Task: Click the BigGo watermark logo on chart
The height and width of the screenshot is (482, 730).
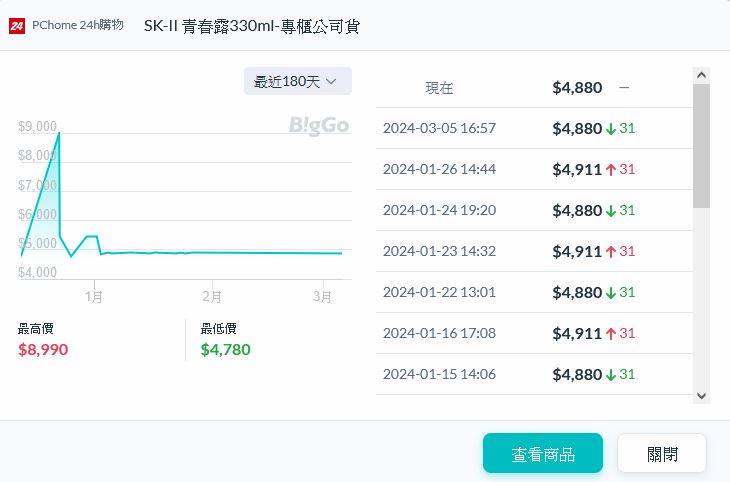Action: (318, 125)
